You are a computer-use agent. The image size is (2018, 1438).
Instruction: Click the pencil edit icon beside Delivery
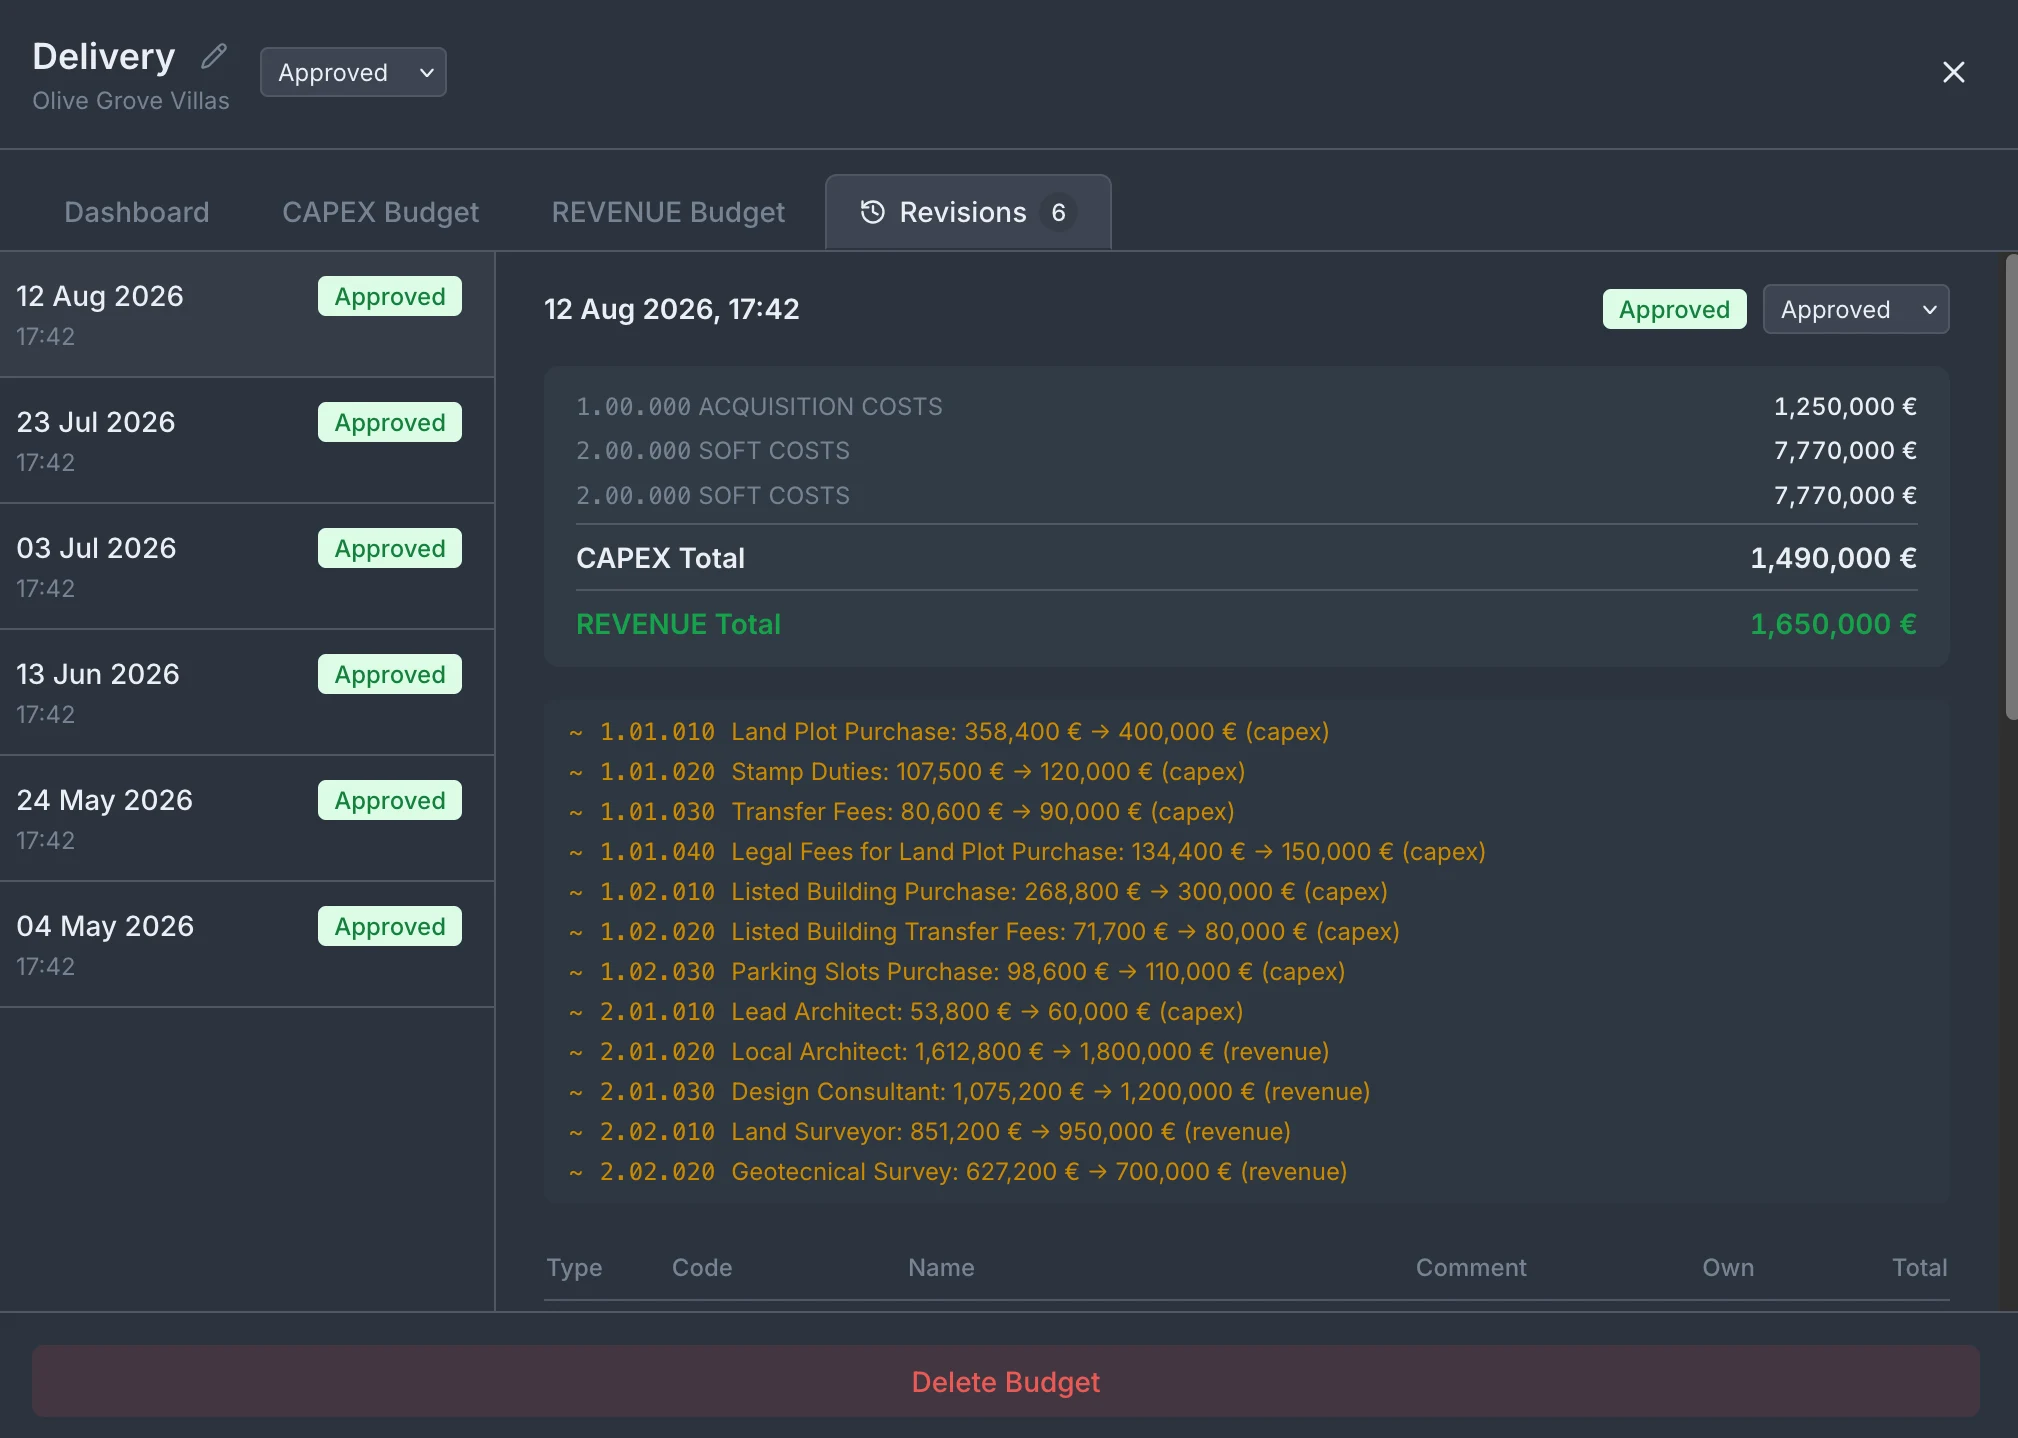coord(214,57)
